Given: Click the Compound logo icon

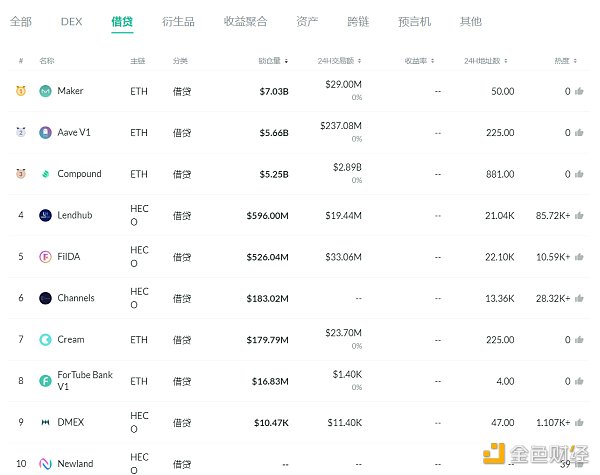Looking at the screenshot, I should (45, 174).
